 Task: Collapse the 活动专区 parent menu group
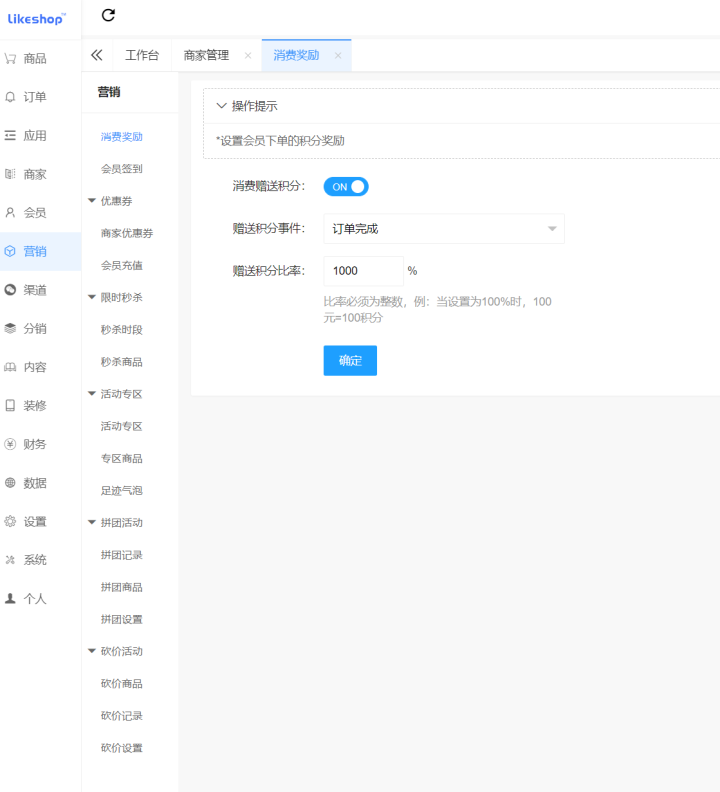coord(92,393)
